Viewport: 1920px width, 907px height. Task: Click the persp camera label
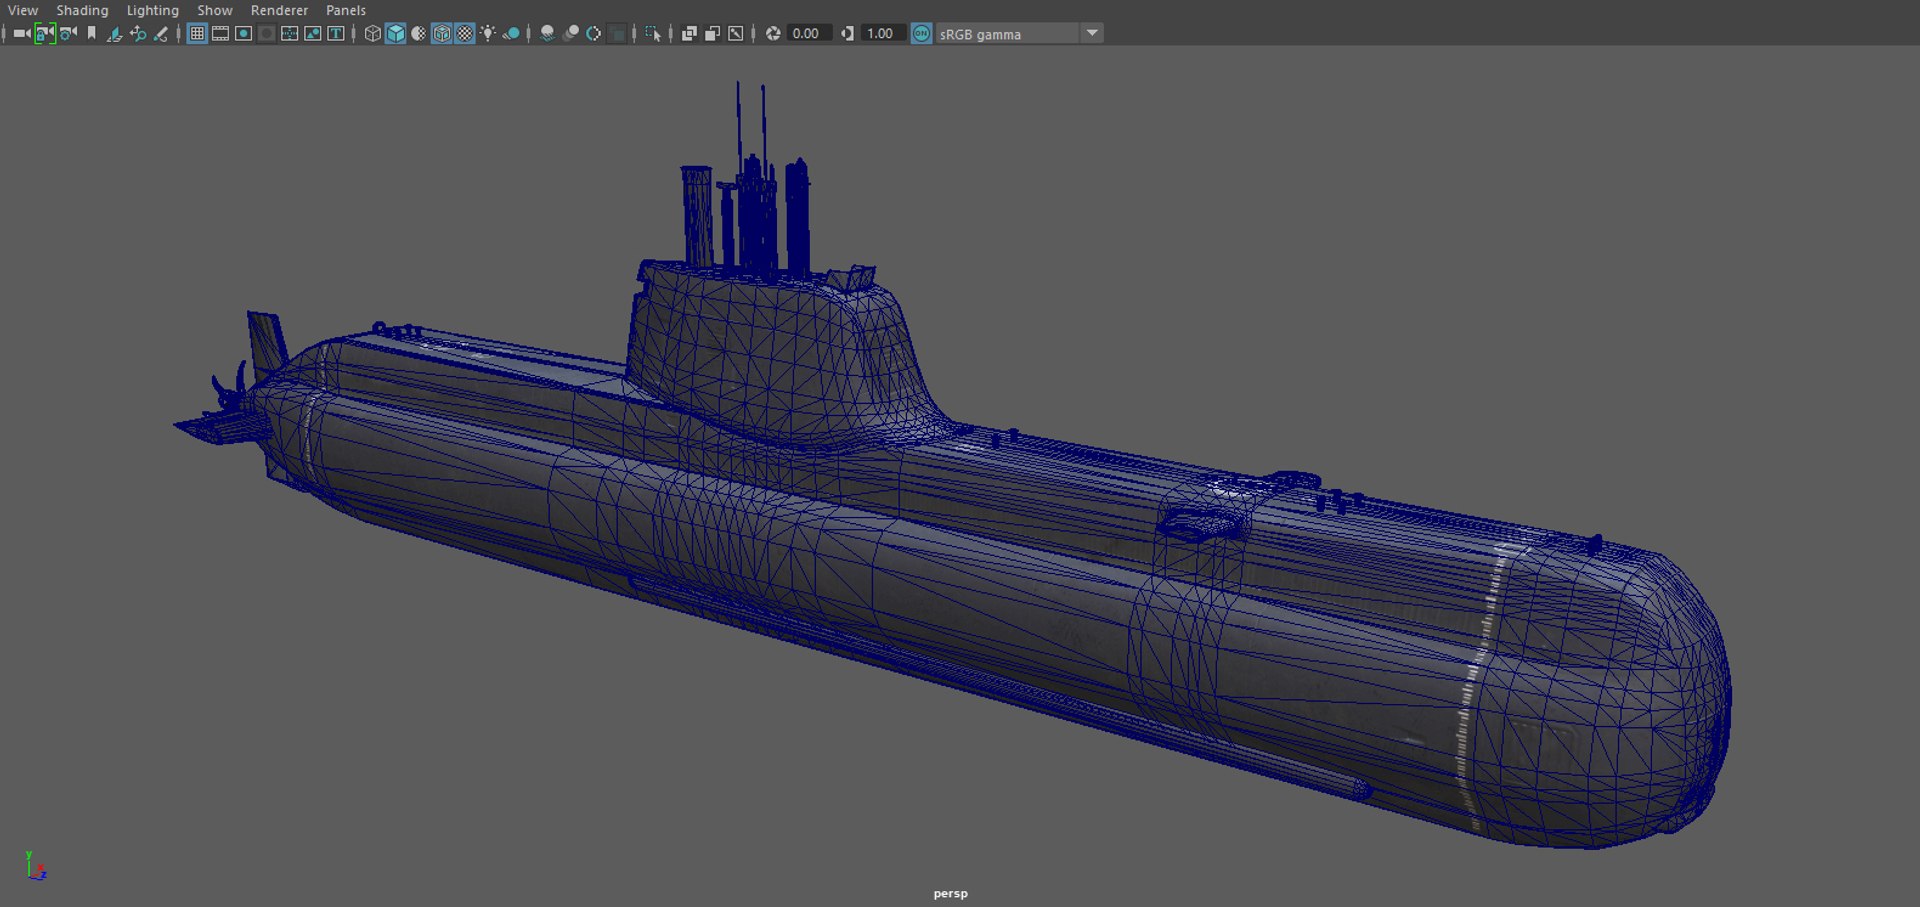pos(950,893)
